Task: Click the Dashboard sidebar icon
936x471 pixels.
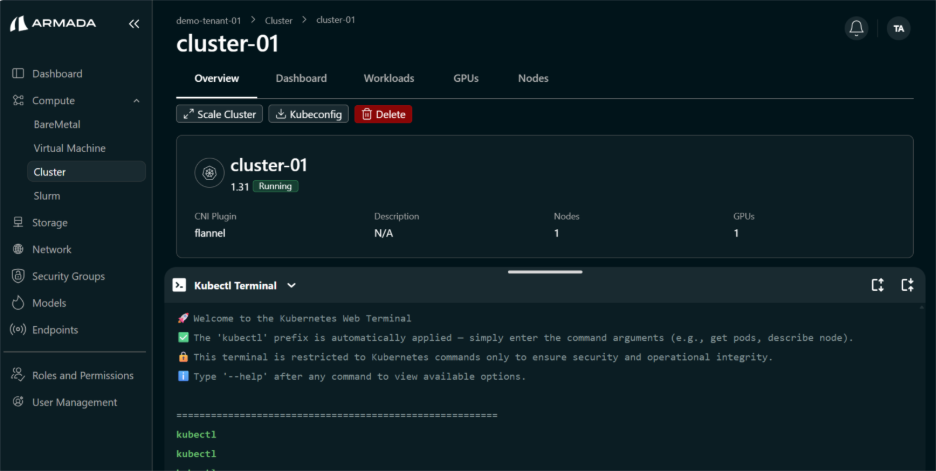Action: pyautogui.click(x=18, y=73)
